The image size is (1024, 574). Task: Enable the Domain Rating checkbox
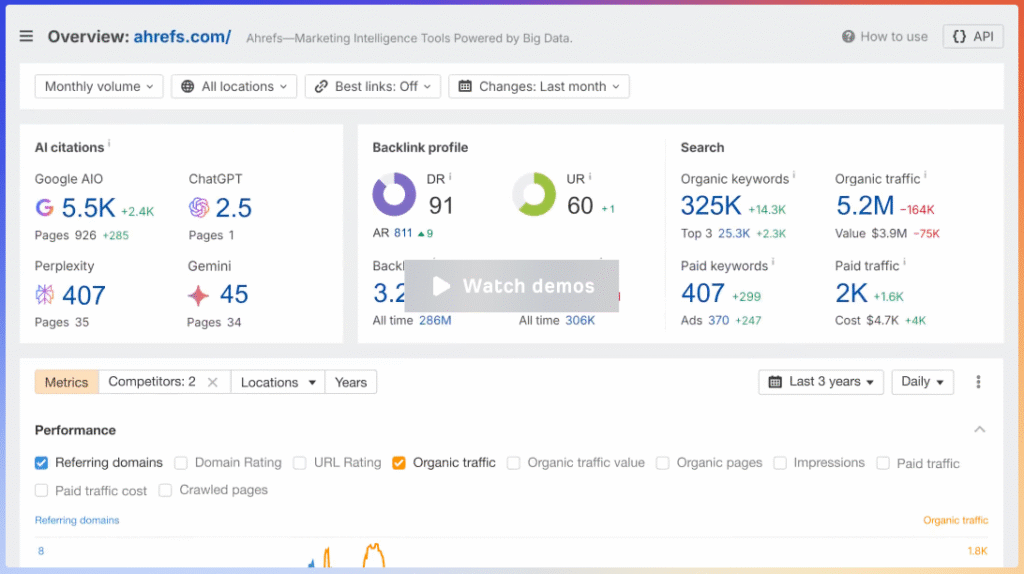pyautogui.click(x=181, y=463)
